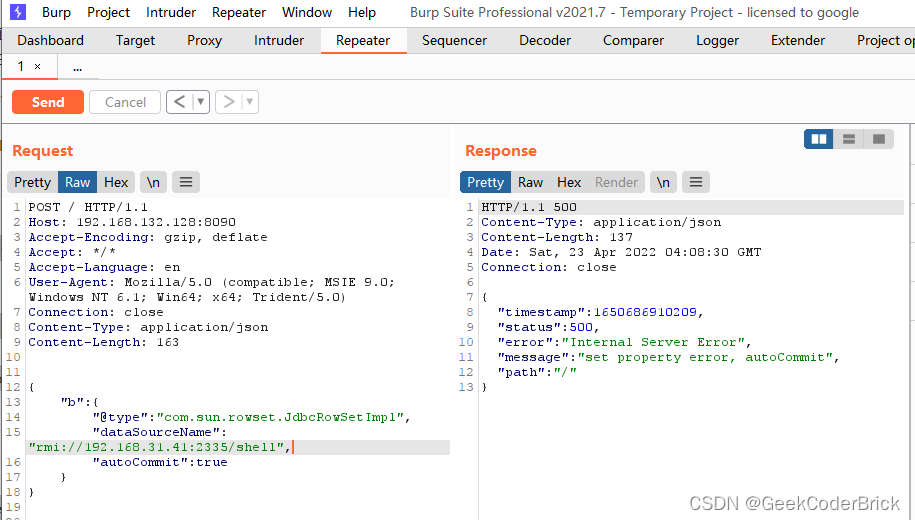The height and width of the screenshot is (520, 915).
Task: Switch Response view to Hex
Action: 569,182
